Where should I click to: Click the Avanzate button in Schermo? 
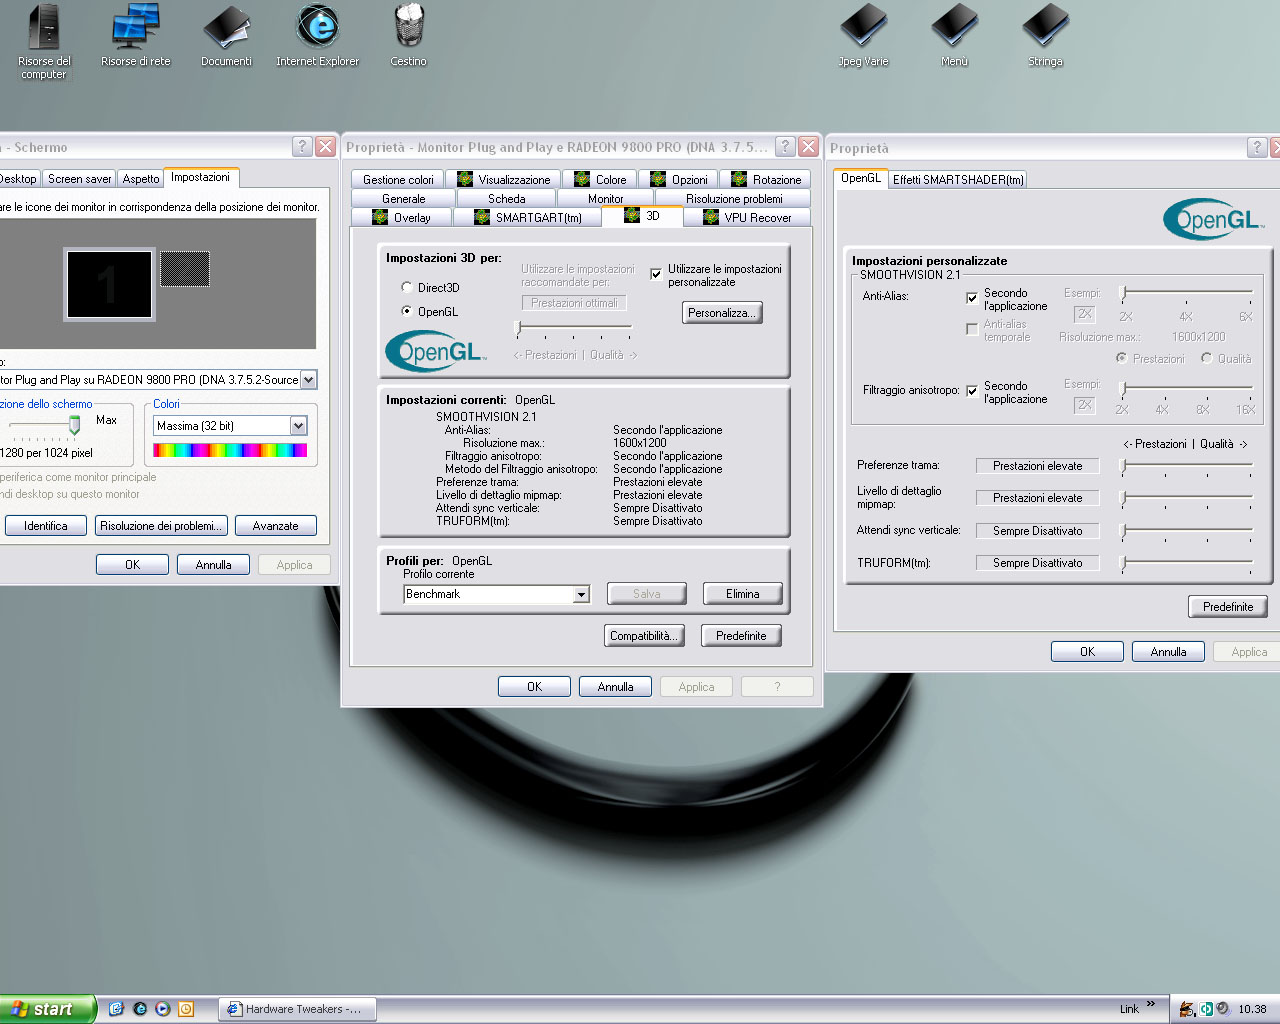click(275, 526)
